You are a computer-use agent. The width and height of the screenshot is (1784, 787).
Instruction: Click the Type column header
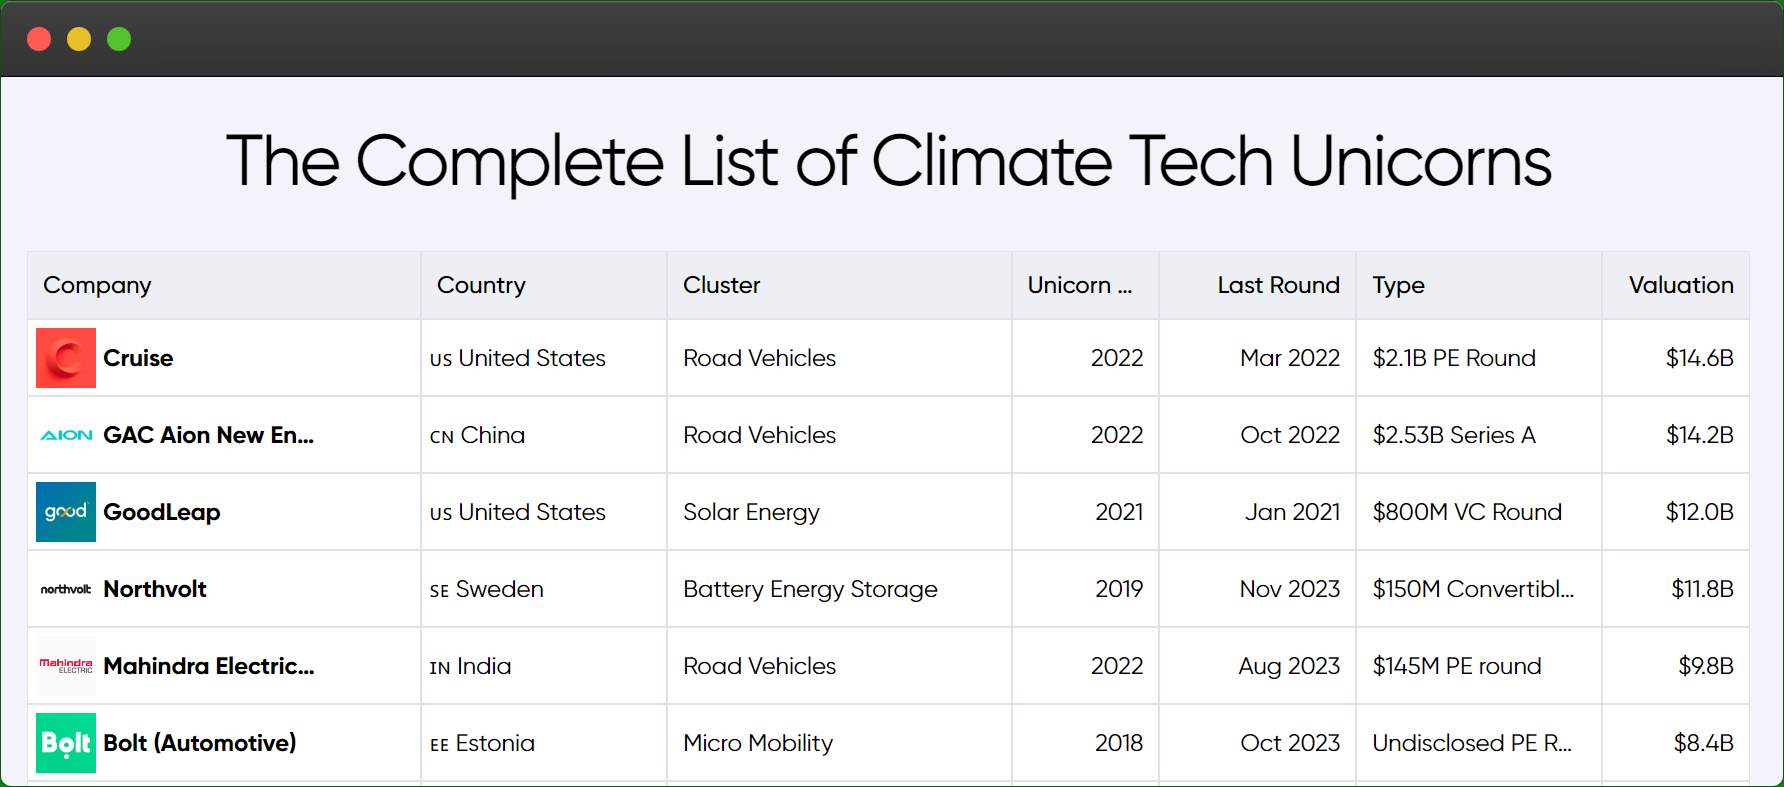[x=1398, y=285]
